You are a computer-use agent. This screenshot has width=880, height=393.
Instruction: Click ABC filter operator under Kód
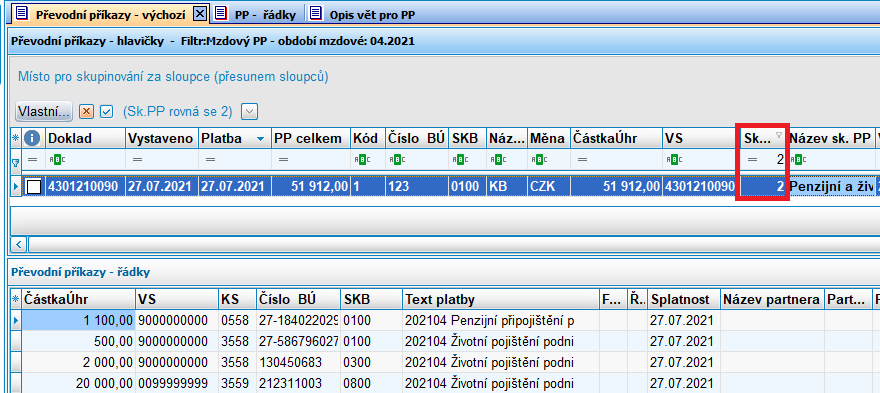click(361, 160)
